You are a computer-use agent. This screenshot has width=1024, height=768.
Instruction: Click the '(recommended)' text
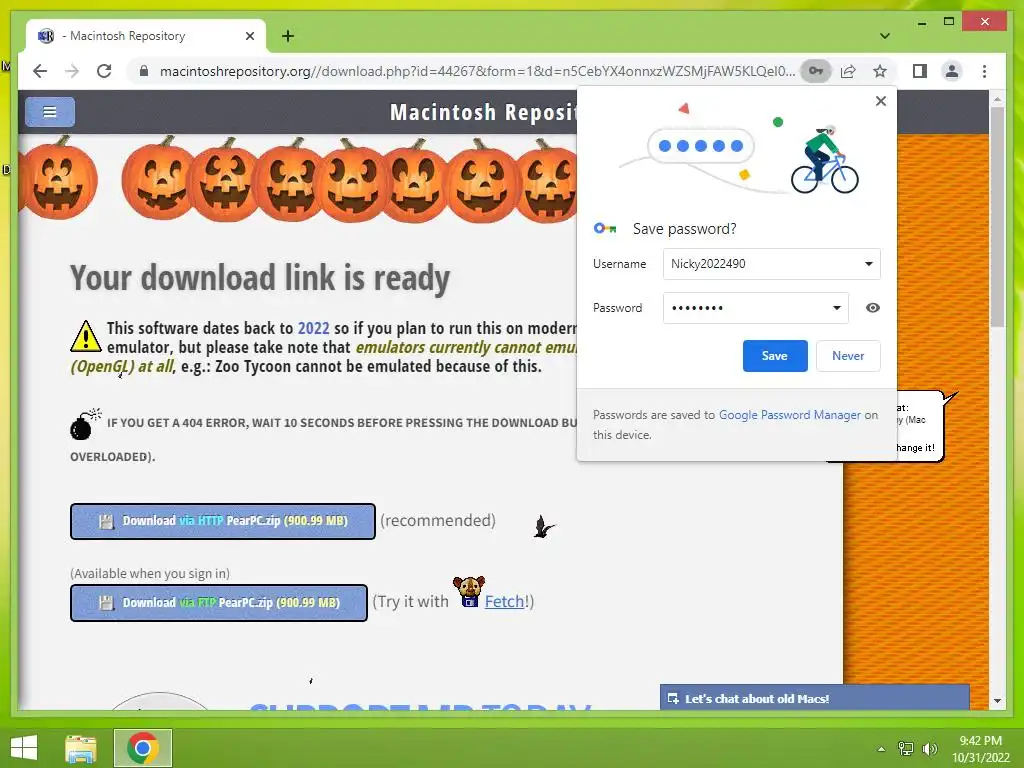pos(438,520)
